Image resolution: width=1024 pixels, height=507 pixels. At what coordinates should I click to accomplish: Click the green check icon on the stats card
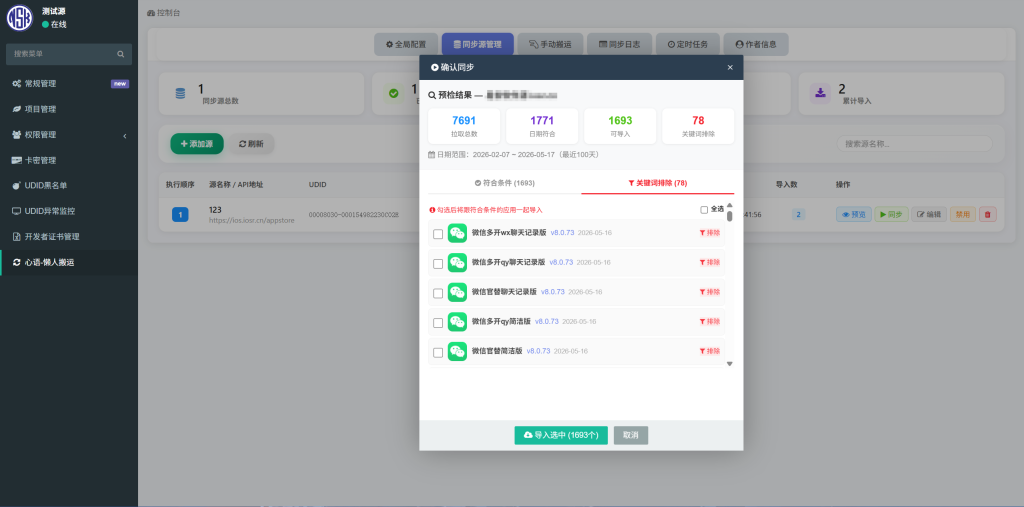tap(393, 93)
